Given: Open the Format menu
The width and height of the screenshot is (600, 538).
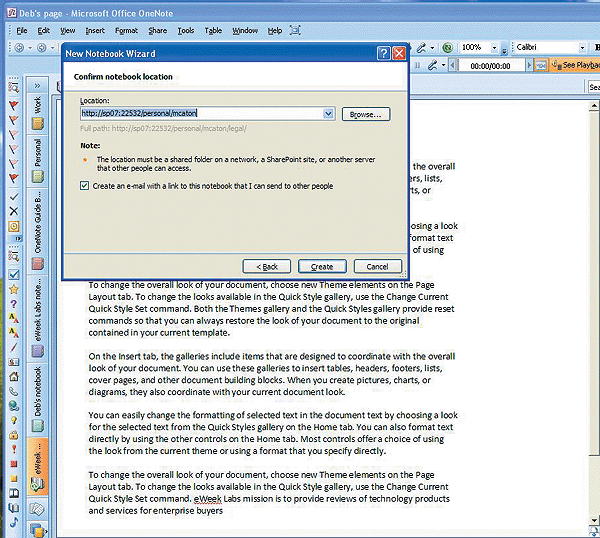Looking at the screenshot, I should (x=126, y=31).
